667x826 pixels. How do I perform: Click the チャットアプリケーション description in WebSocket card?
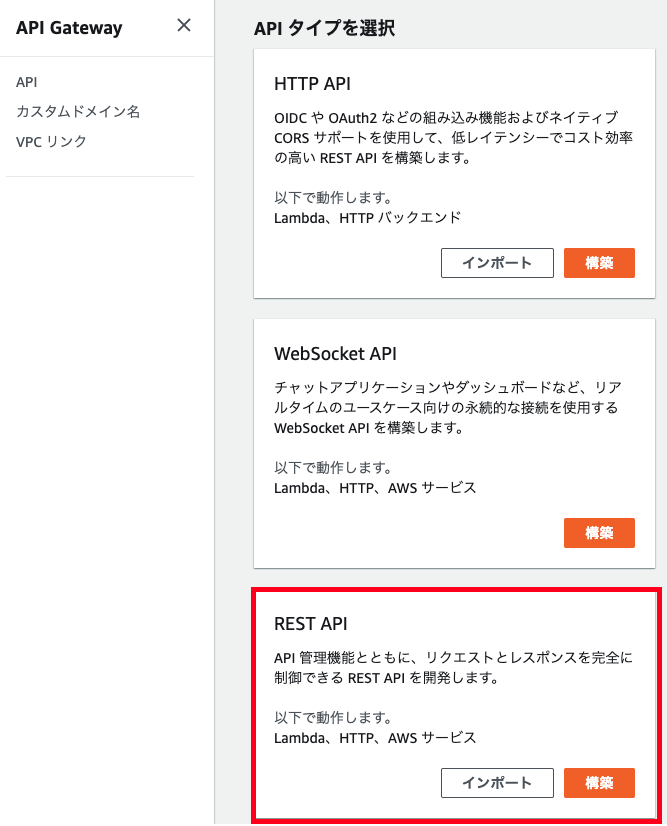coord(448,407)
